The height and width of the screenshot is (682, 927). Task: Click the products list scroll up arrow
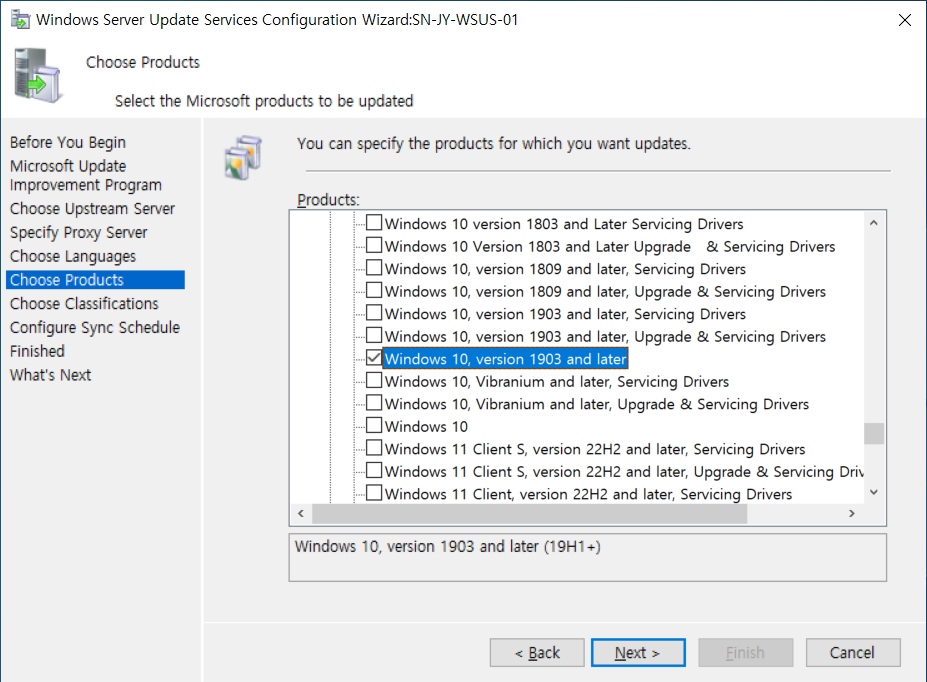[x=874, y=223]
